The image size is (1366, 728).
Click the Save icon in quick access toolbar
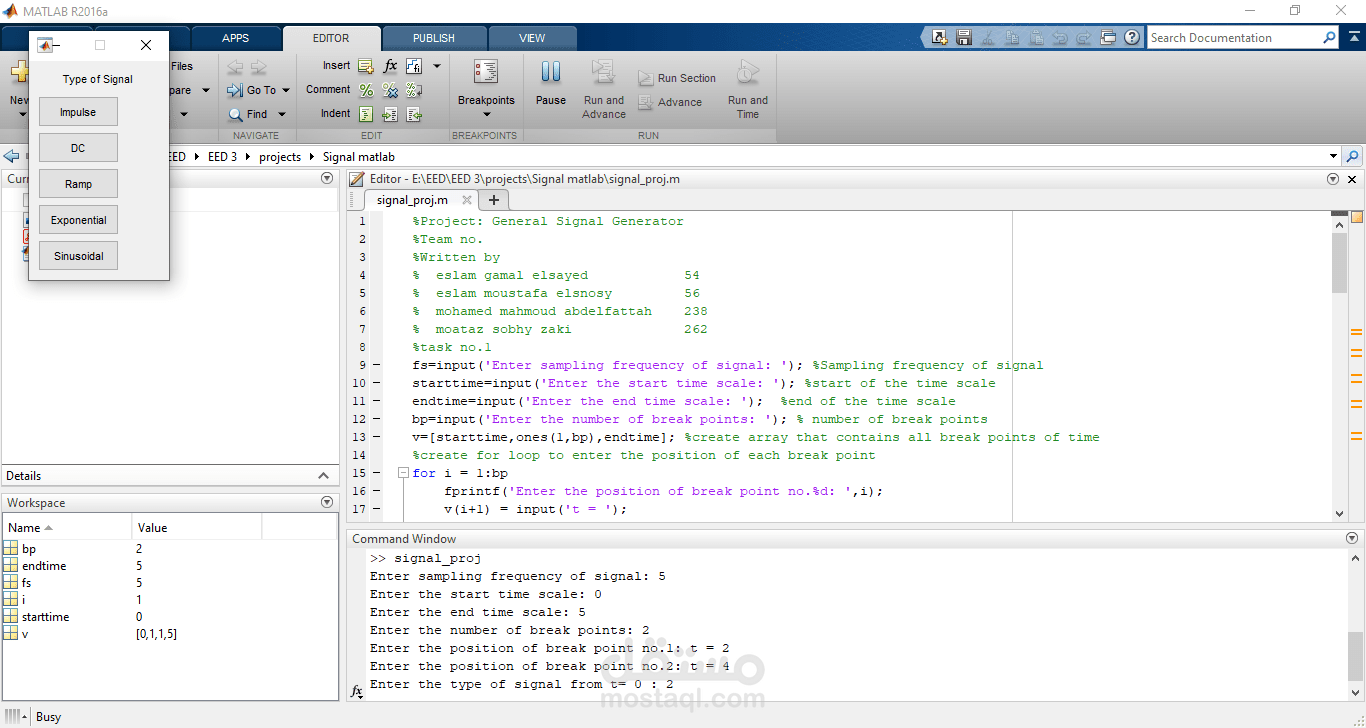[x=964, y=38]
